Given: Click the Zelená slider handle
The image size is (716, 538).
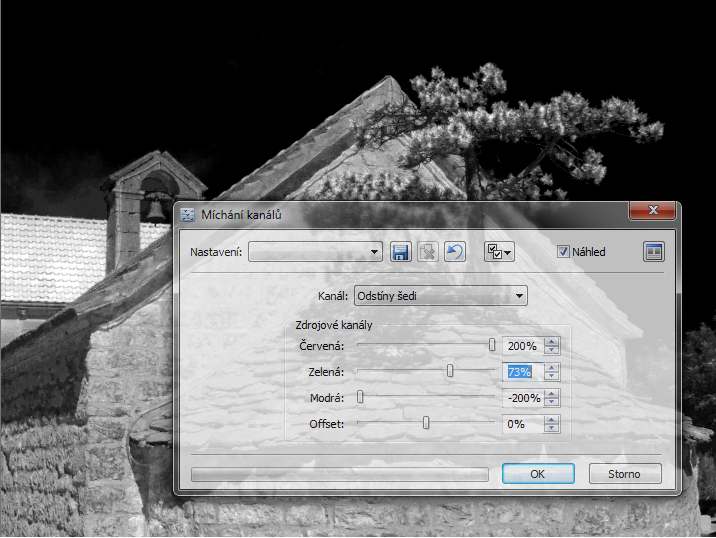Looking at the screenshot, I should click(x=450, y=371).
